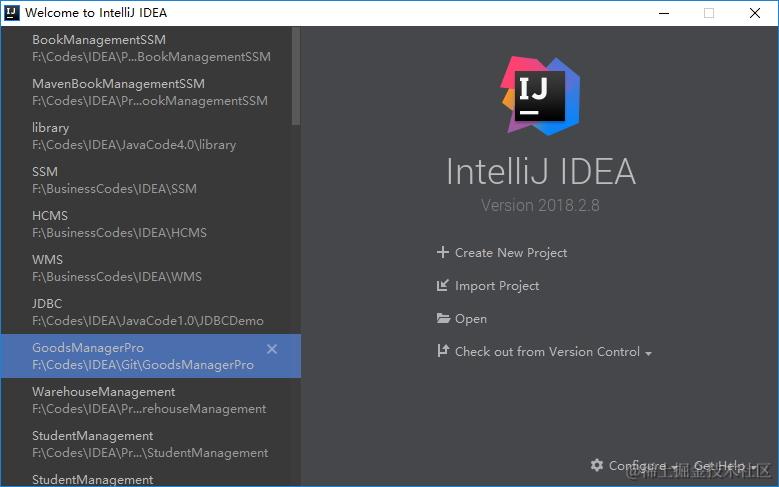Create New Project

[x=511, y=253]
